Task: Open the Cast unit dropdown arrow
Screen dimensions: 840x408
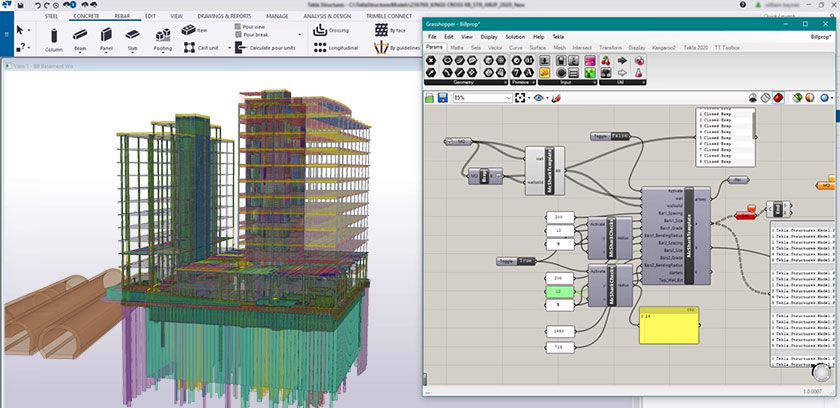Action: tap(229, 48)
